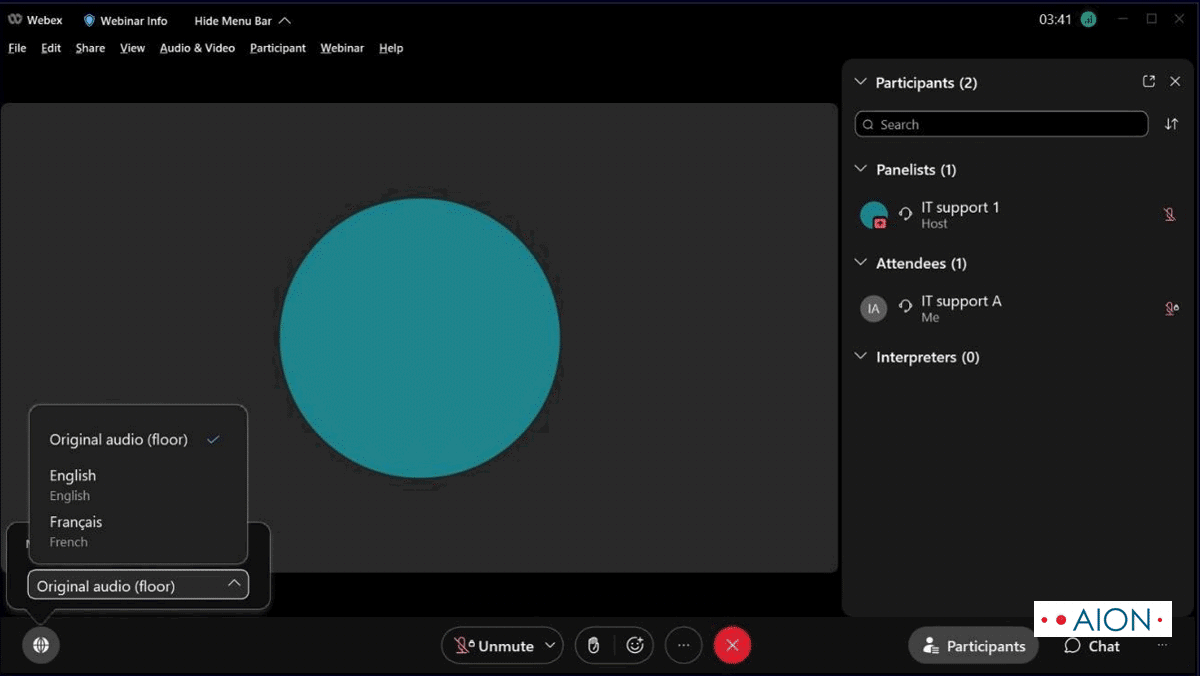Click the IA avatar

874,308
